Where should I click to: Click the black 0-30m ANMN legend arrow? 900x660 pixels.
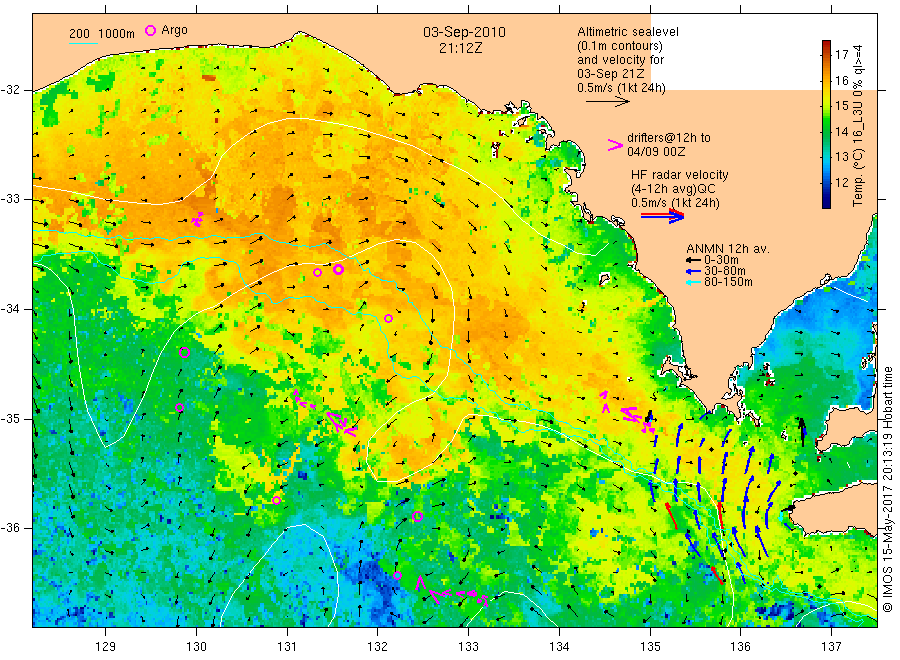[693, 260]
